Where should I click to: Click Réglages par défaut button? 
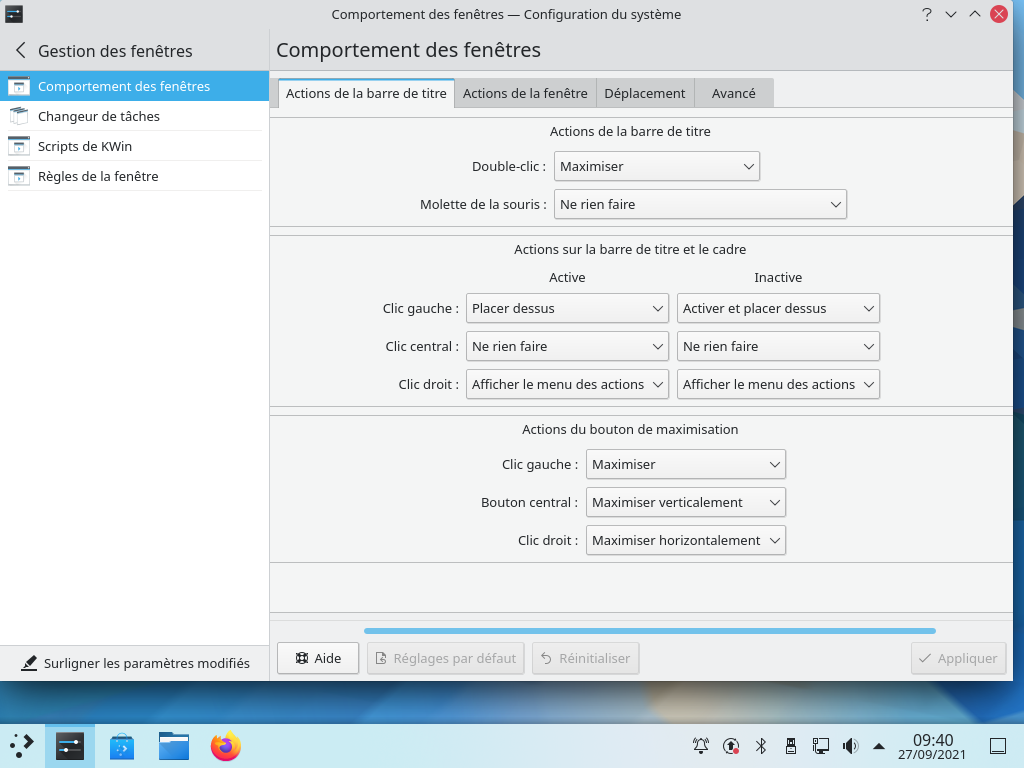click(x=445, y=658)
